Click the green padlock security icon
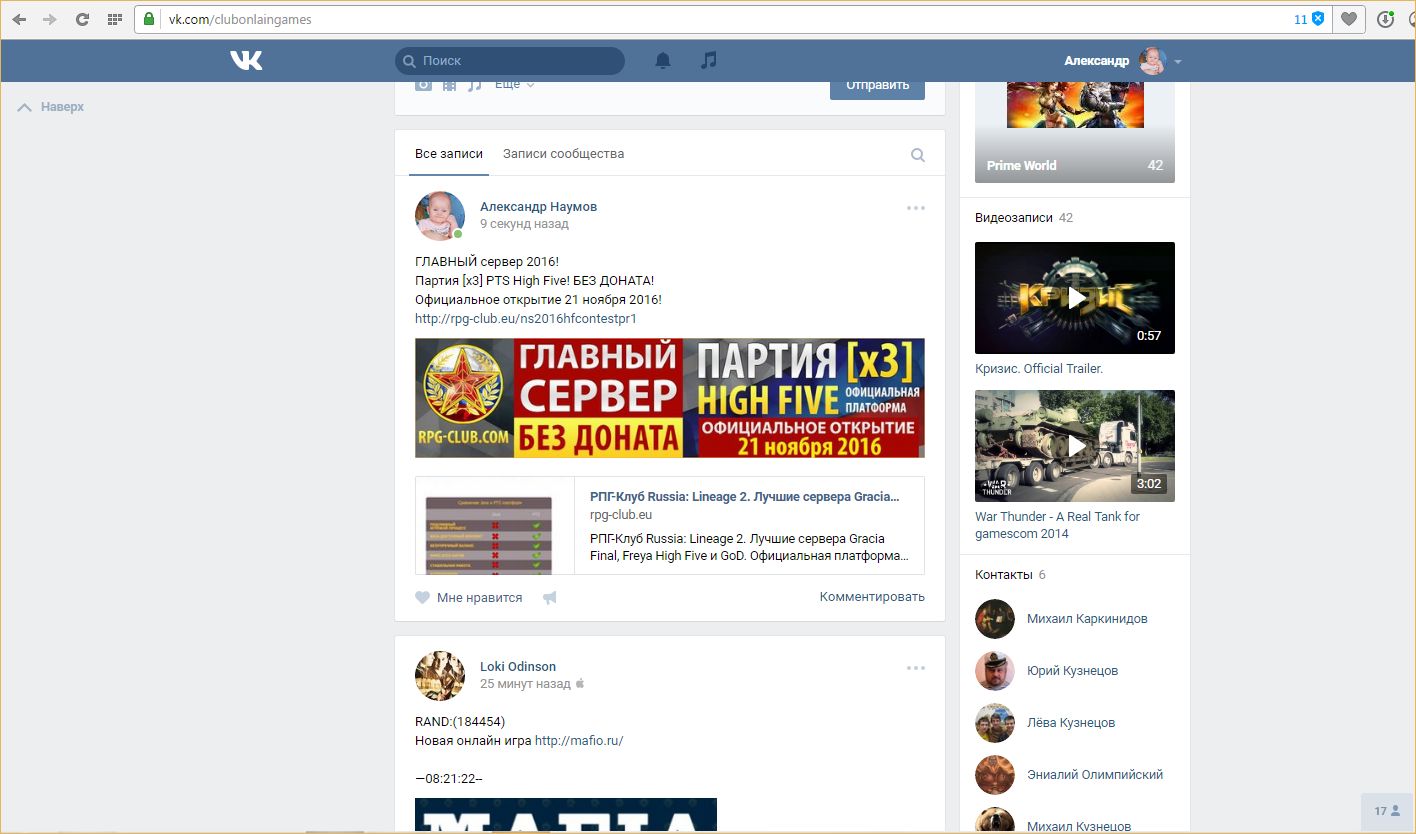1416x834 pixels. (150, 19)
